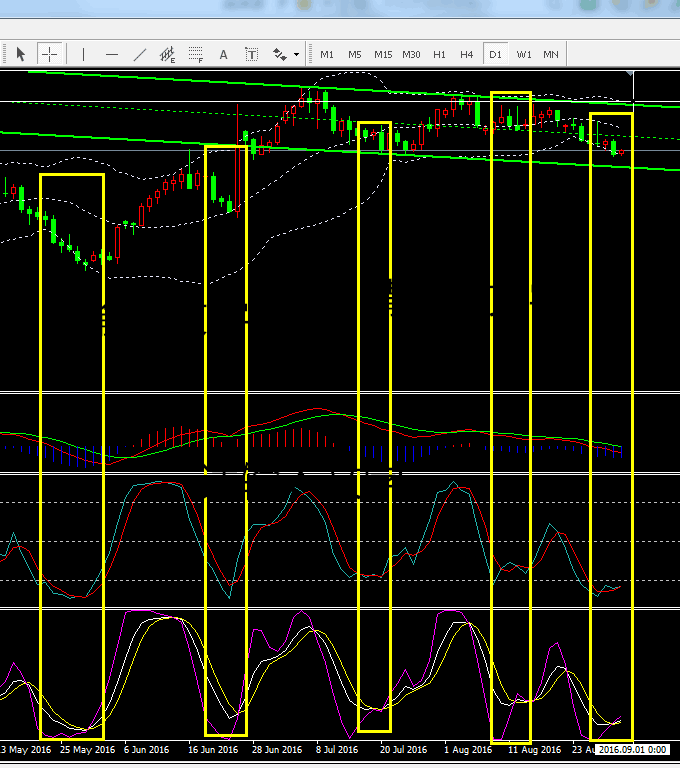Add a text annotation with the A tool
Viewport: 680px width, 768px height.
tap(223, 54)
